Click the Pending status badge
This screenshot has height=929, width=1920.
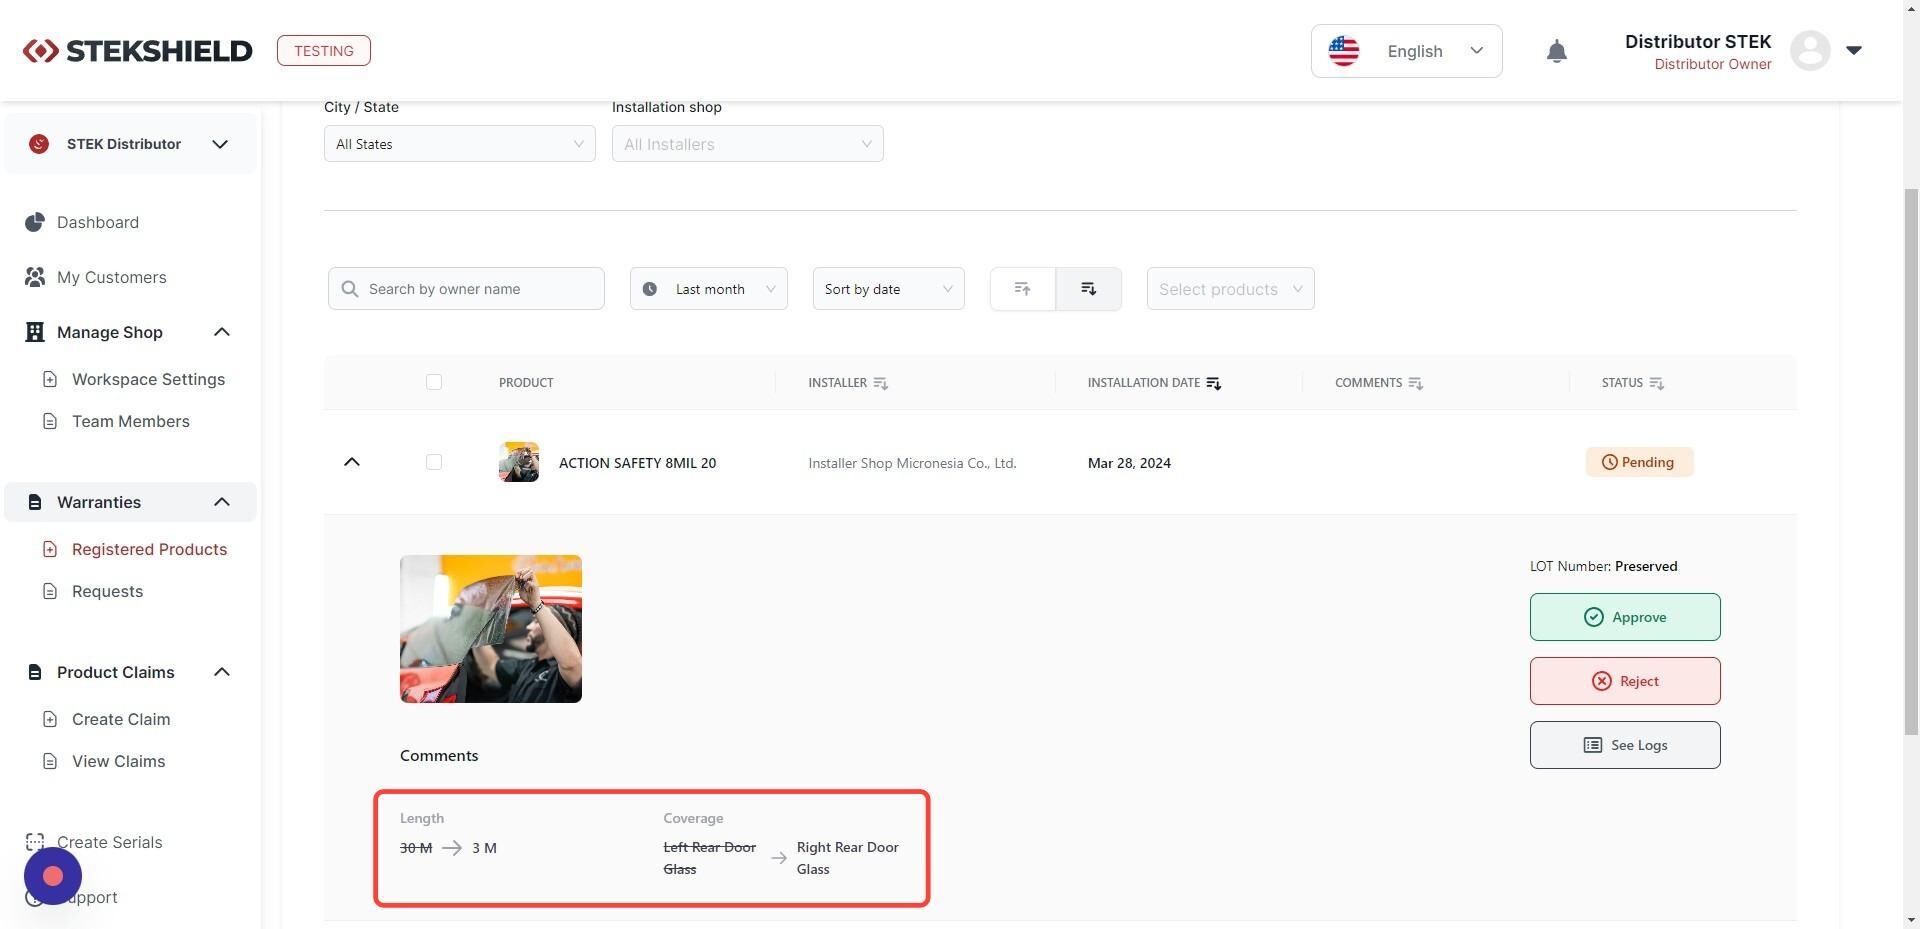pos(1639,462)
